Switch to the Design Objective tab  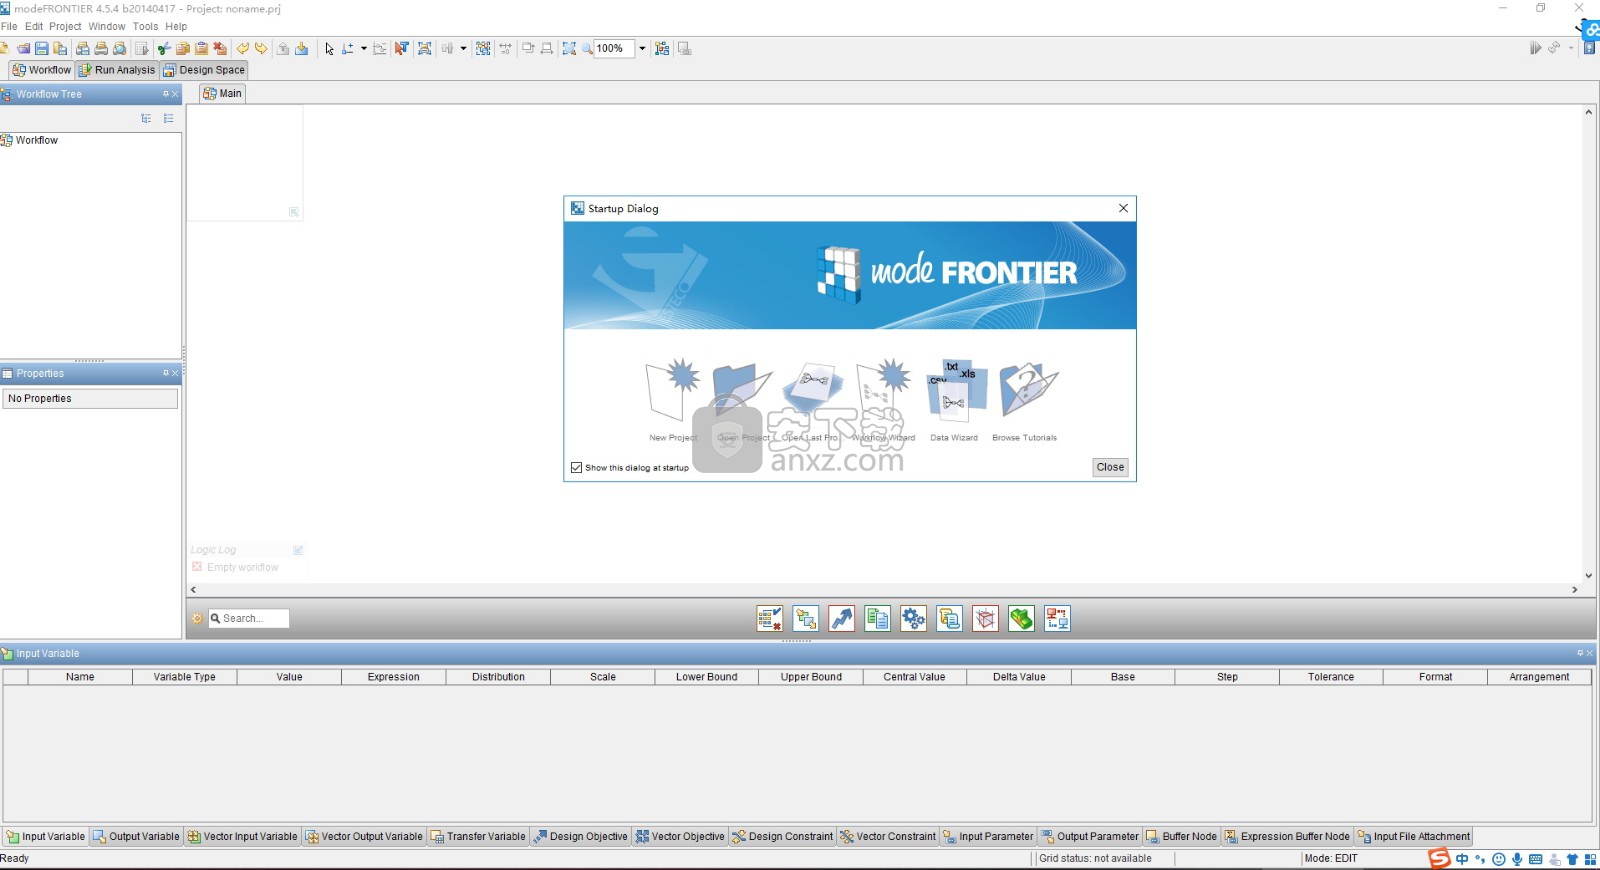tap(580, 836)
